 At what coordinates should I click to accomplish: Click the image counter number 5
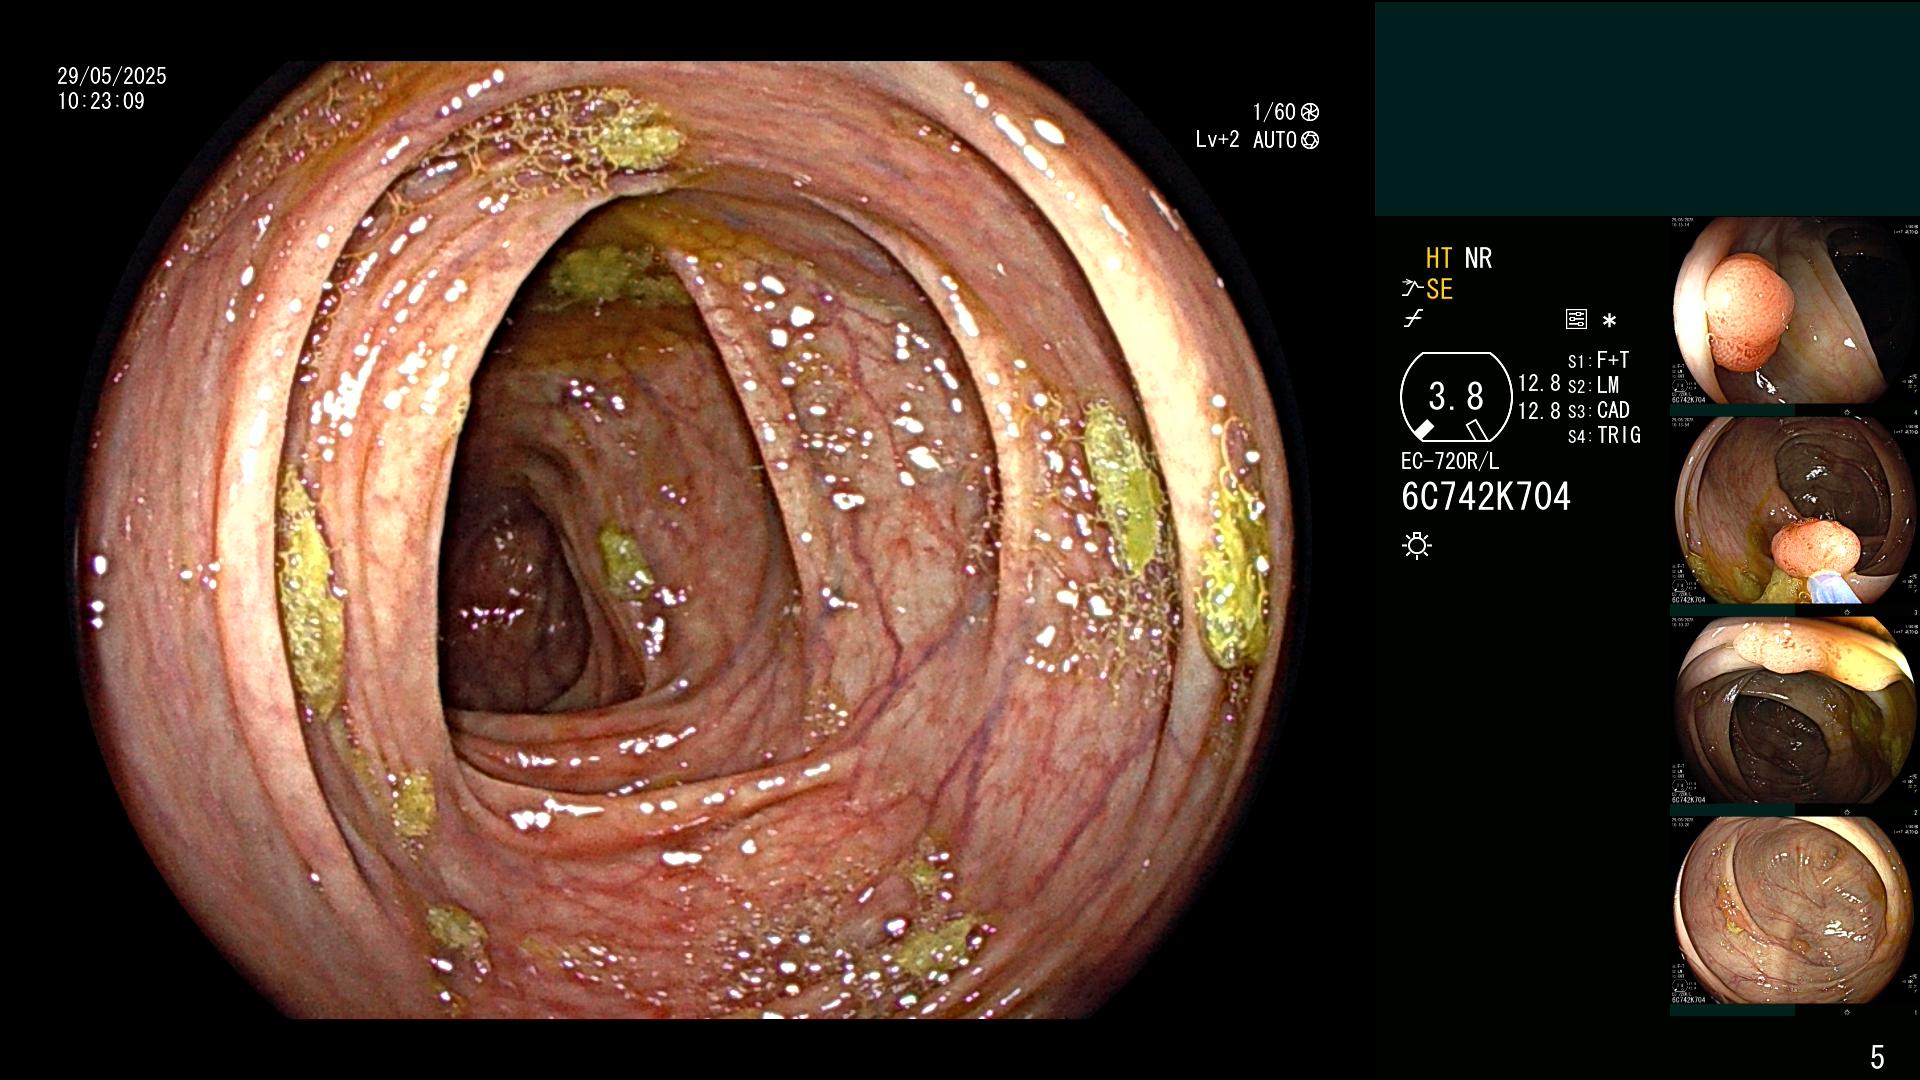point(1877,1057)
